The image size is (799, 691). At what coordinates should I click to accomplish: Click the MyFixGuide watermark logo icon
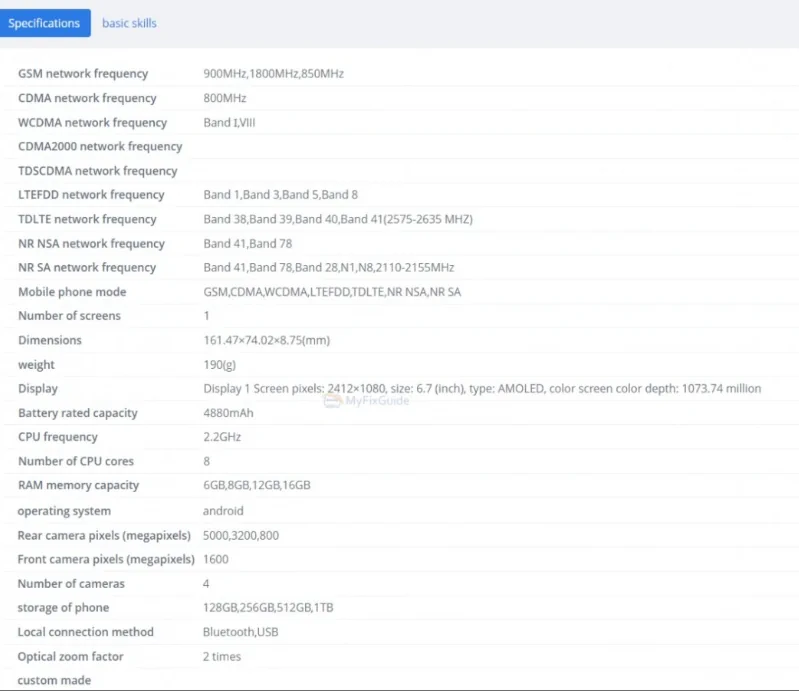click(332, 401)
